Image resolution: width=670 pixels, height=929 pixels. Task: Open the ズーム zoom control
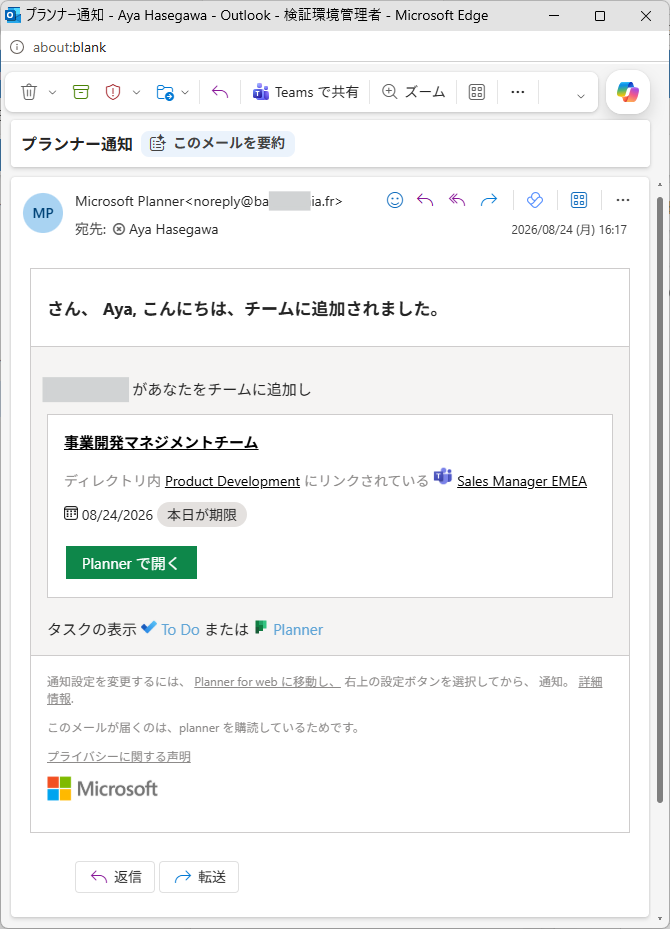pos(413,92)
